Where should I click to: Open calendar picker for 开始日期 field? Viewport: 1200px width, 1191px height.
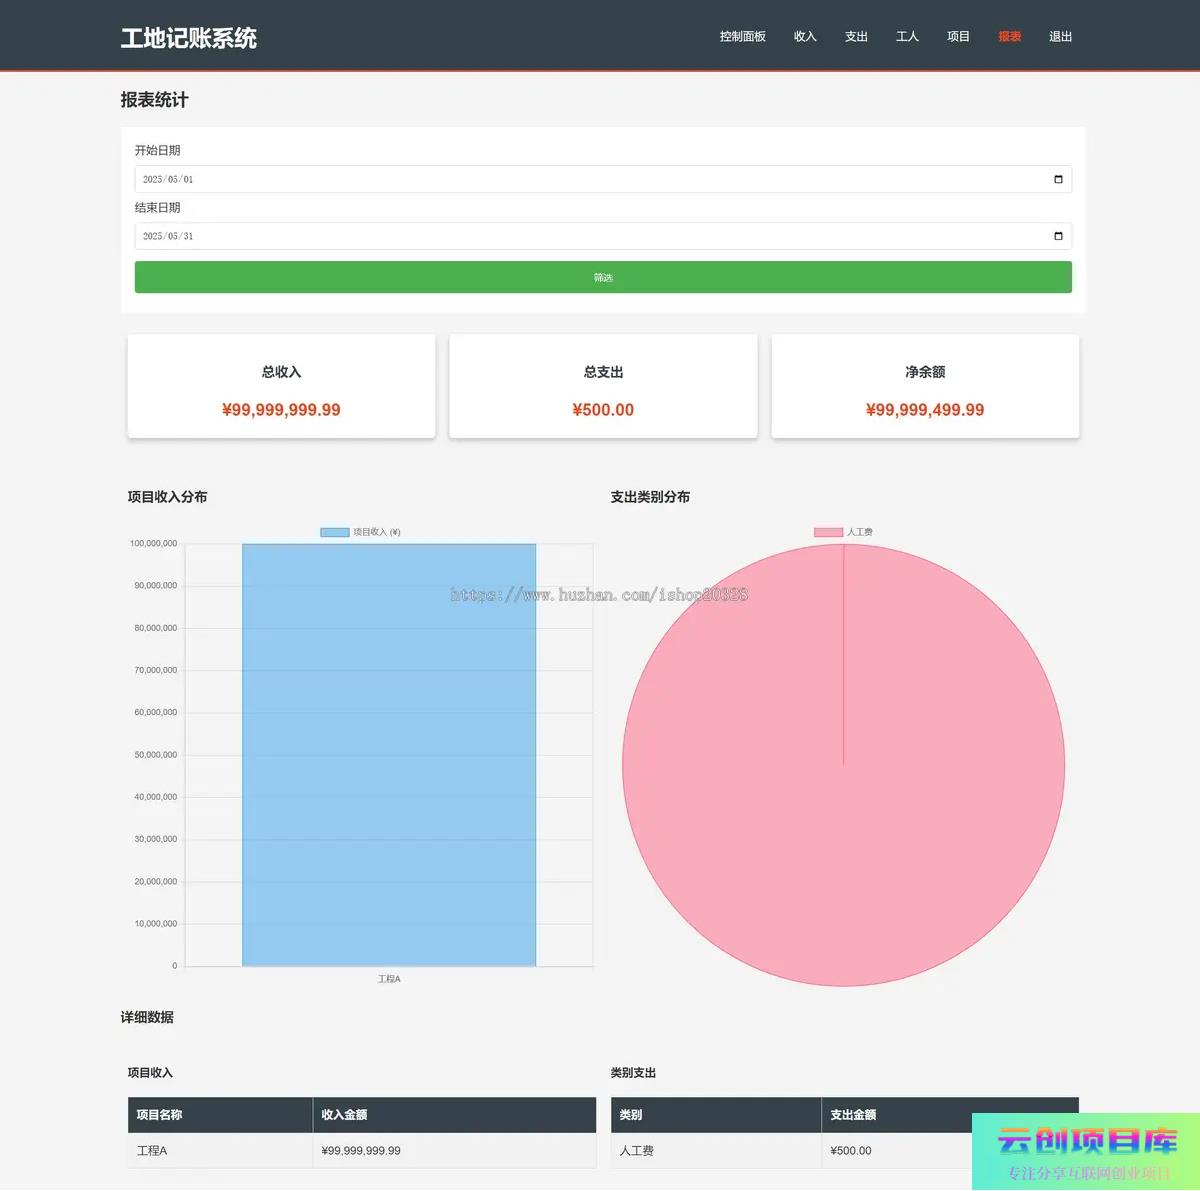pyautogui.click(x=1058, y=180)
